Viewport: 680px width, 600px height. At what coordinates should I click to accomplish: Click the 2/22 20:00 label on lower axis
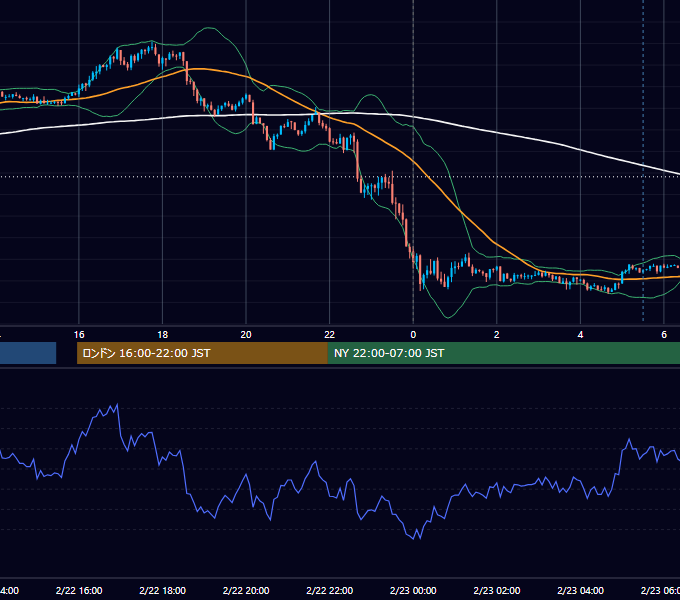click(246, 590)
